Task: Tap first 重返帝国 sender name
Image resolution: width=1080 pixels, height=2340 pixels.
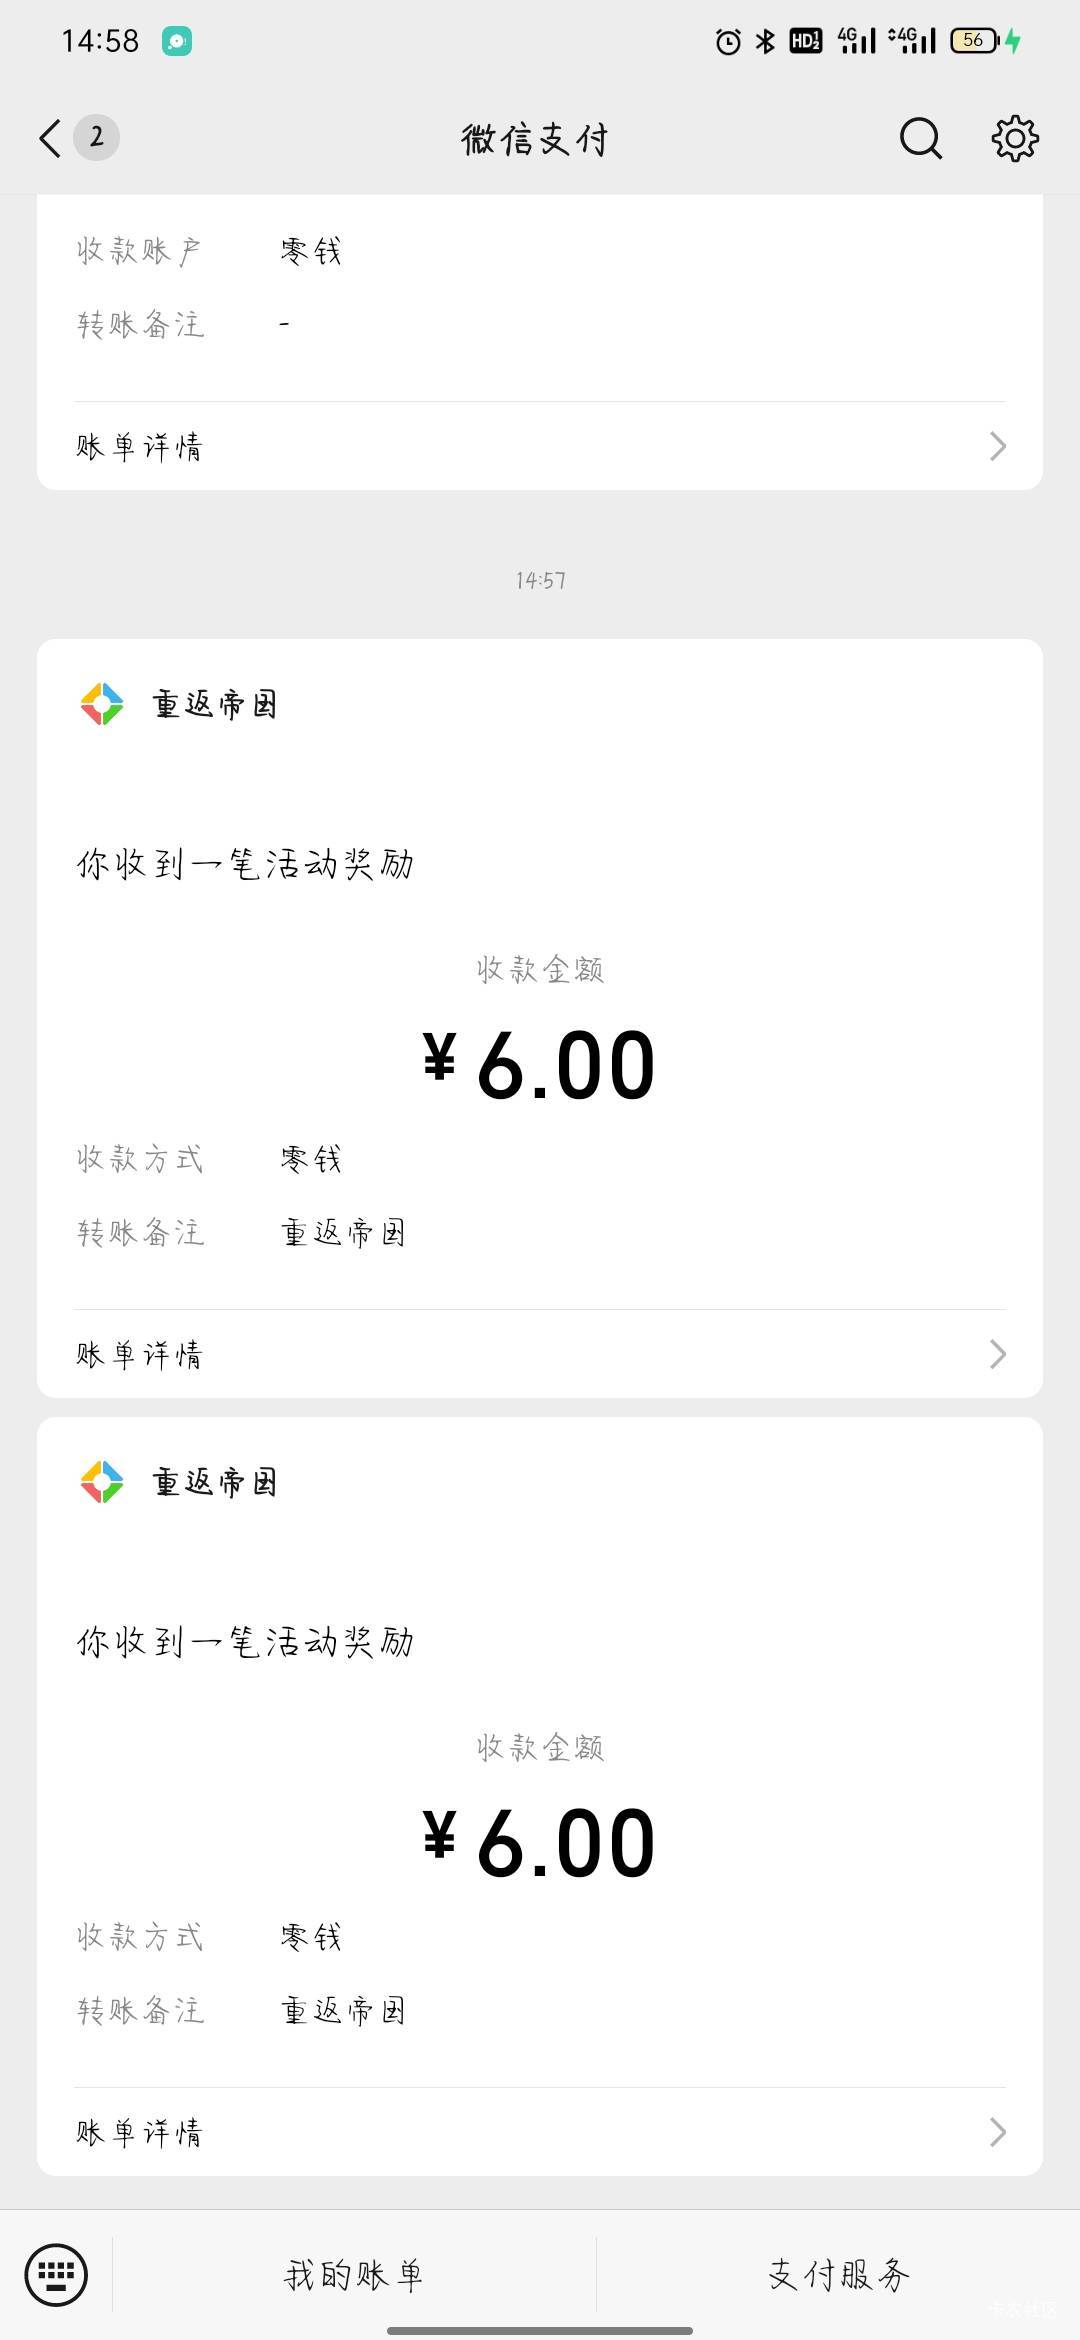Action: click(214, 704)
